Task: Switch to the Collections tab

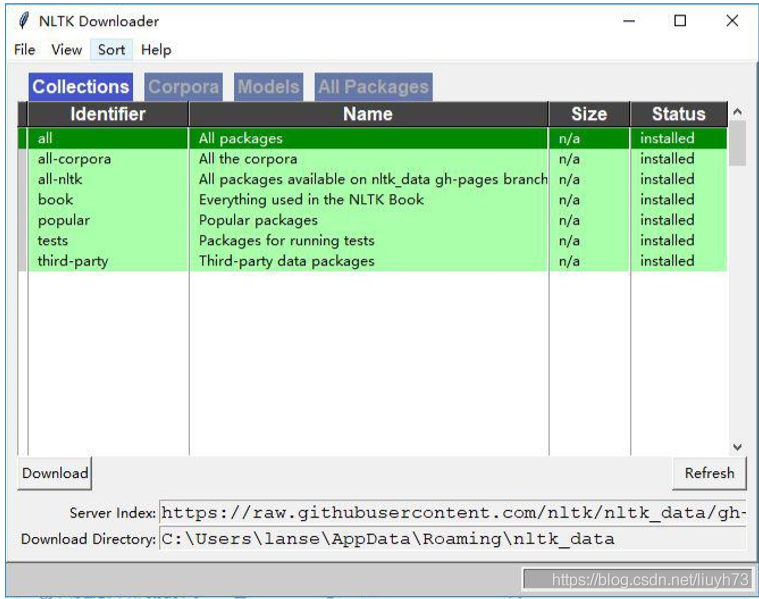Action: [80, 87]
